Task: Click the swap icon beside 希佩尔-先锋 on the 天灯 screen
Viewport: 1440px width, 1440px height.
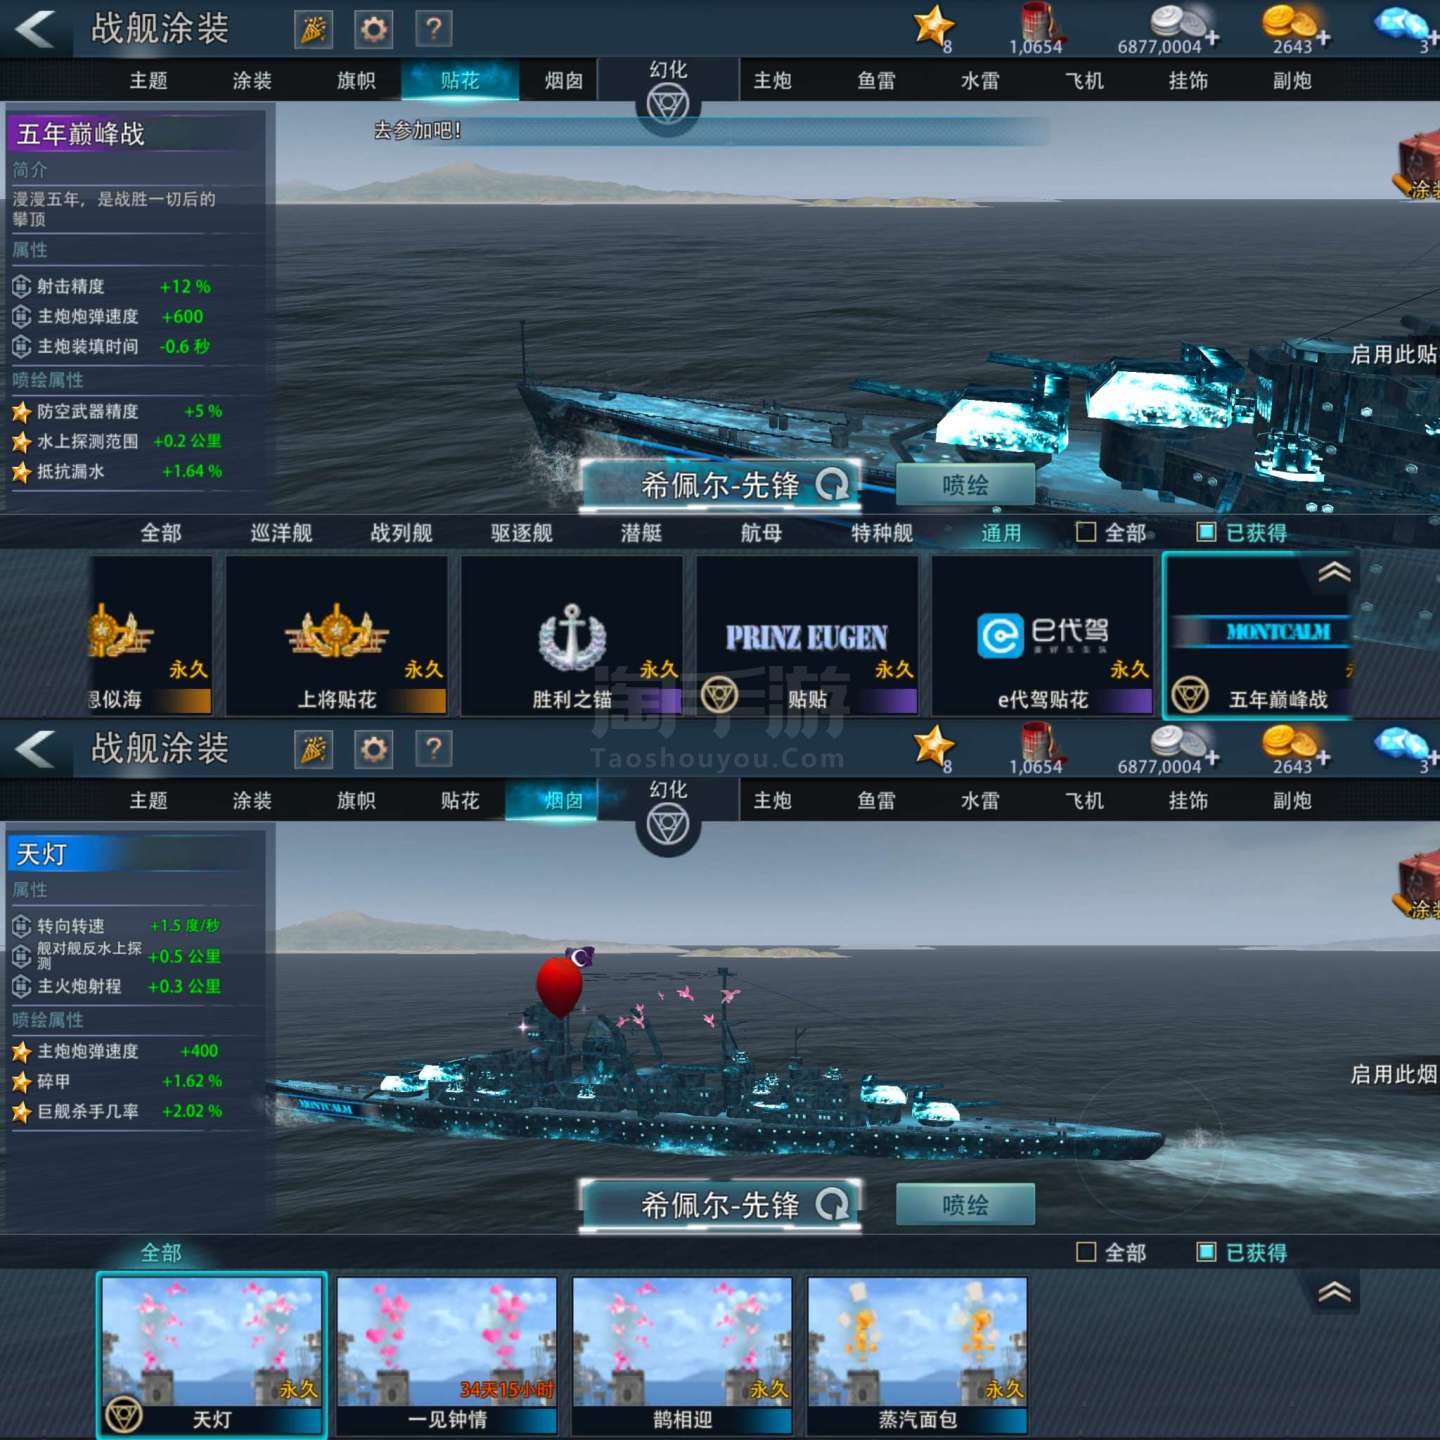Action: [x=832, y=1204]
